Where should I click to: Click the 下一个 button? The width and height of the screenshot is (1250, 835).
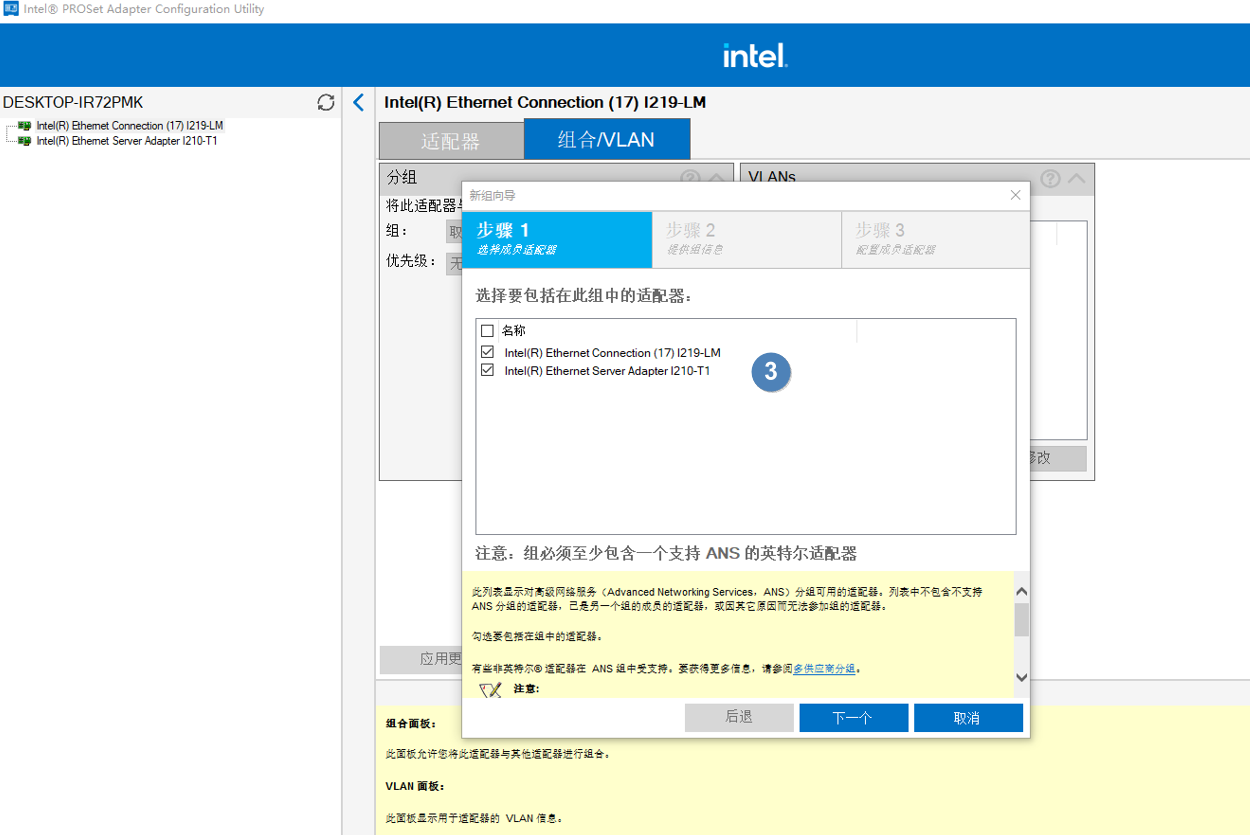tap(854, 718)
